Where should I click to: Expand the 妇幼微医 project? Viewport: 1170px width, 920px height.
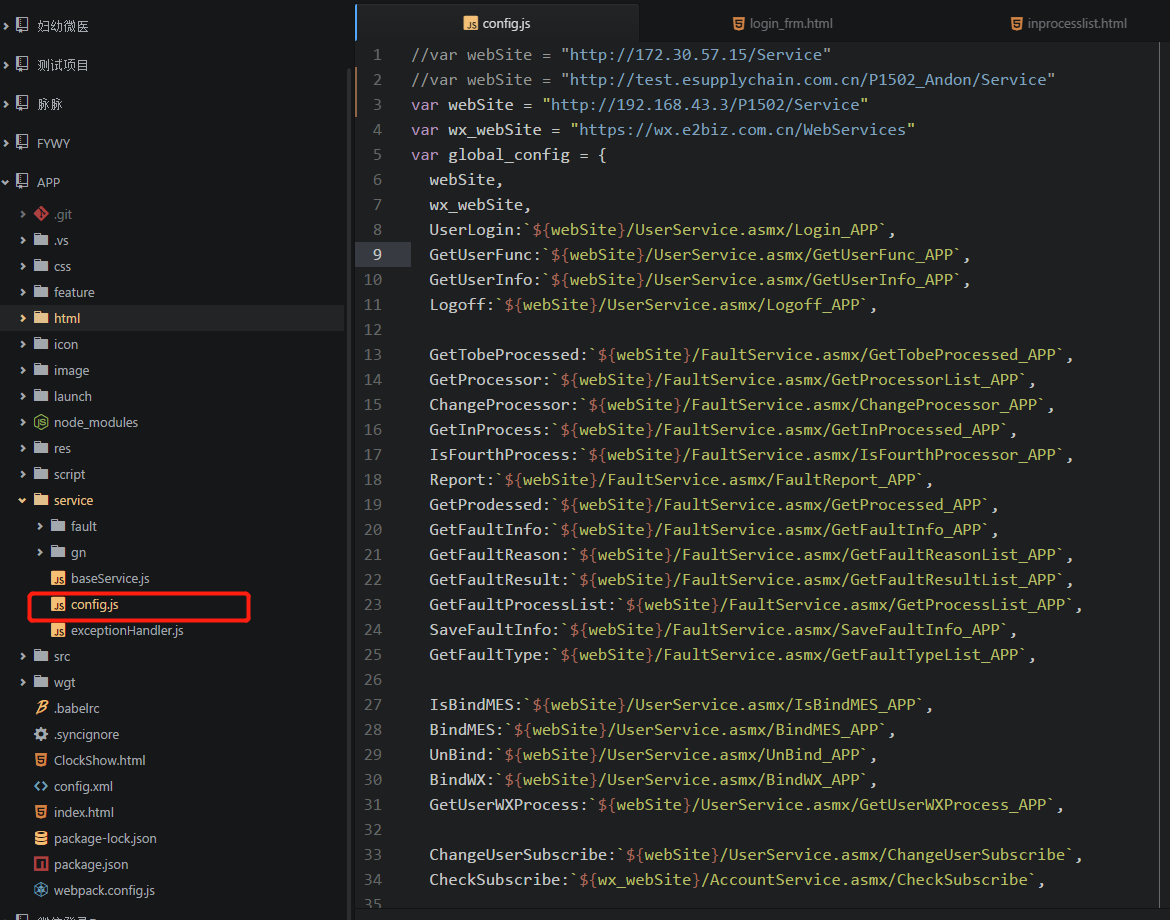[6, 26]
